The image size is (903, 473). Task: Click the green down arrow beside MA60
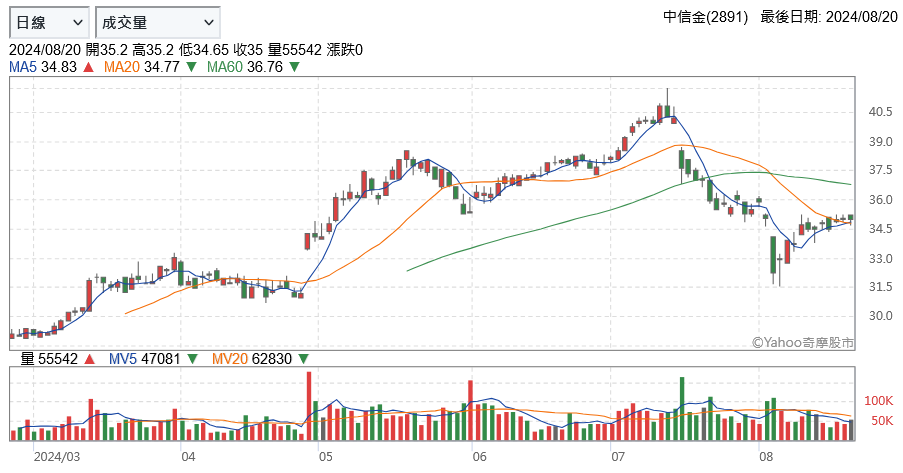294,67
